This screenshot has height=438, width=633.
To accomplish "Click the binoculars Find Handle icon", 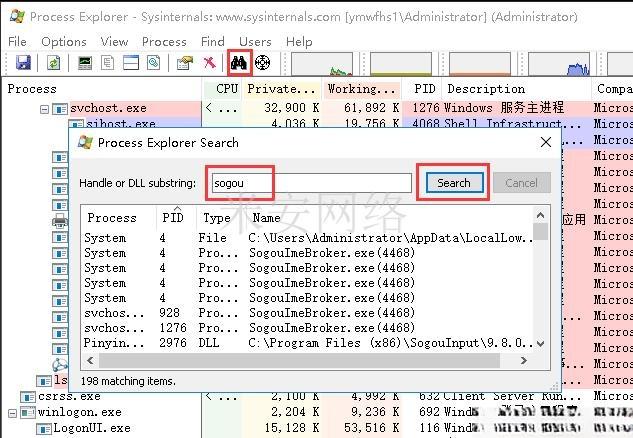I will click(x=239, y=63).
